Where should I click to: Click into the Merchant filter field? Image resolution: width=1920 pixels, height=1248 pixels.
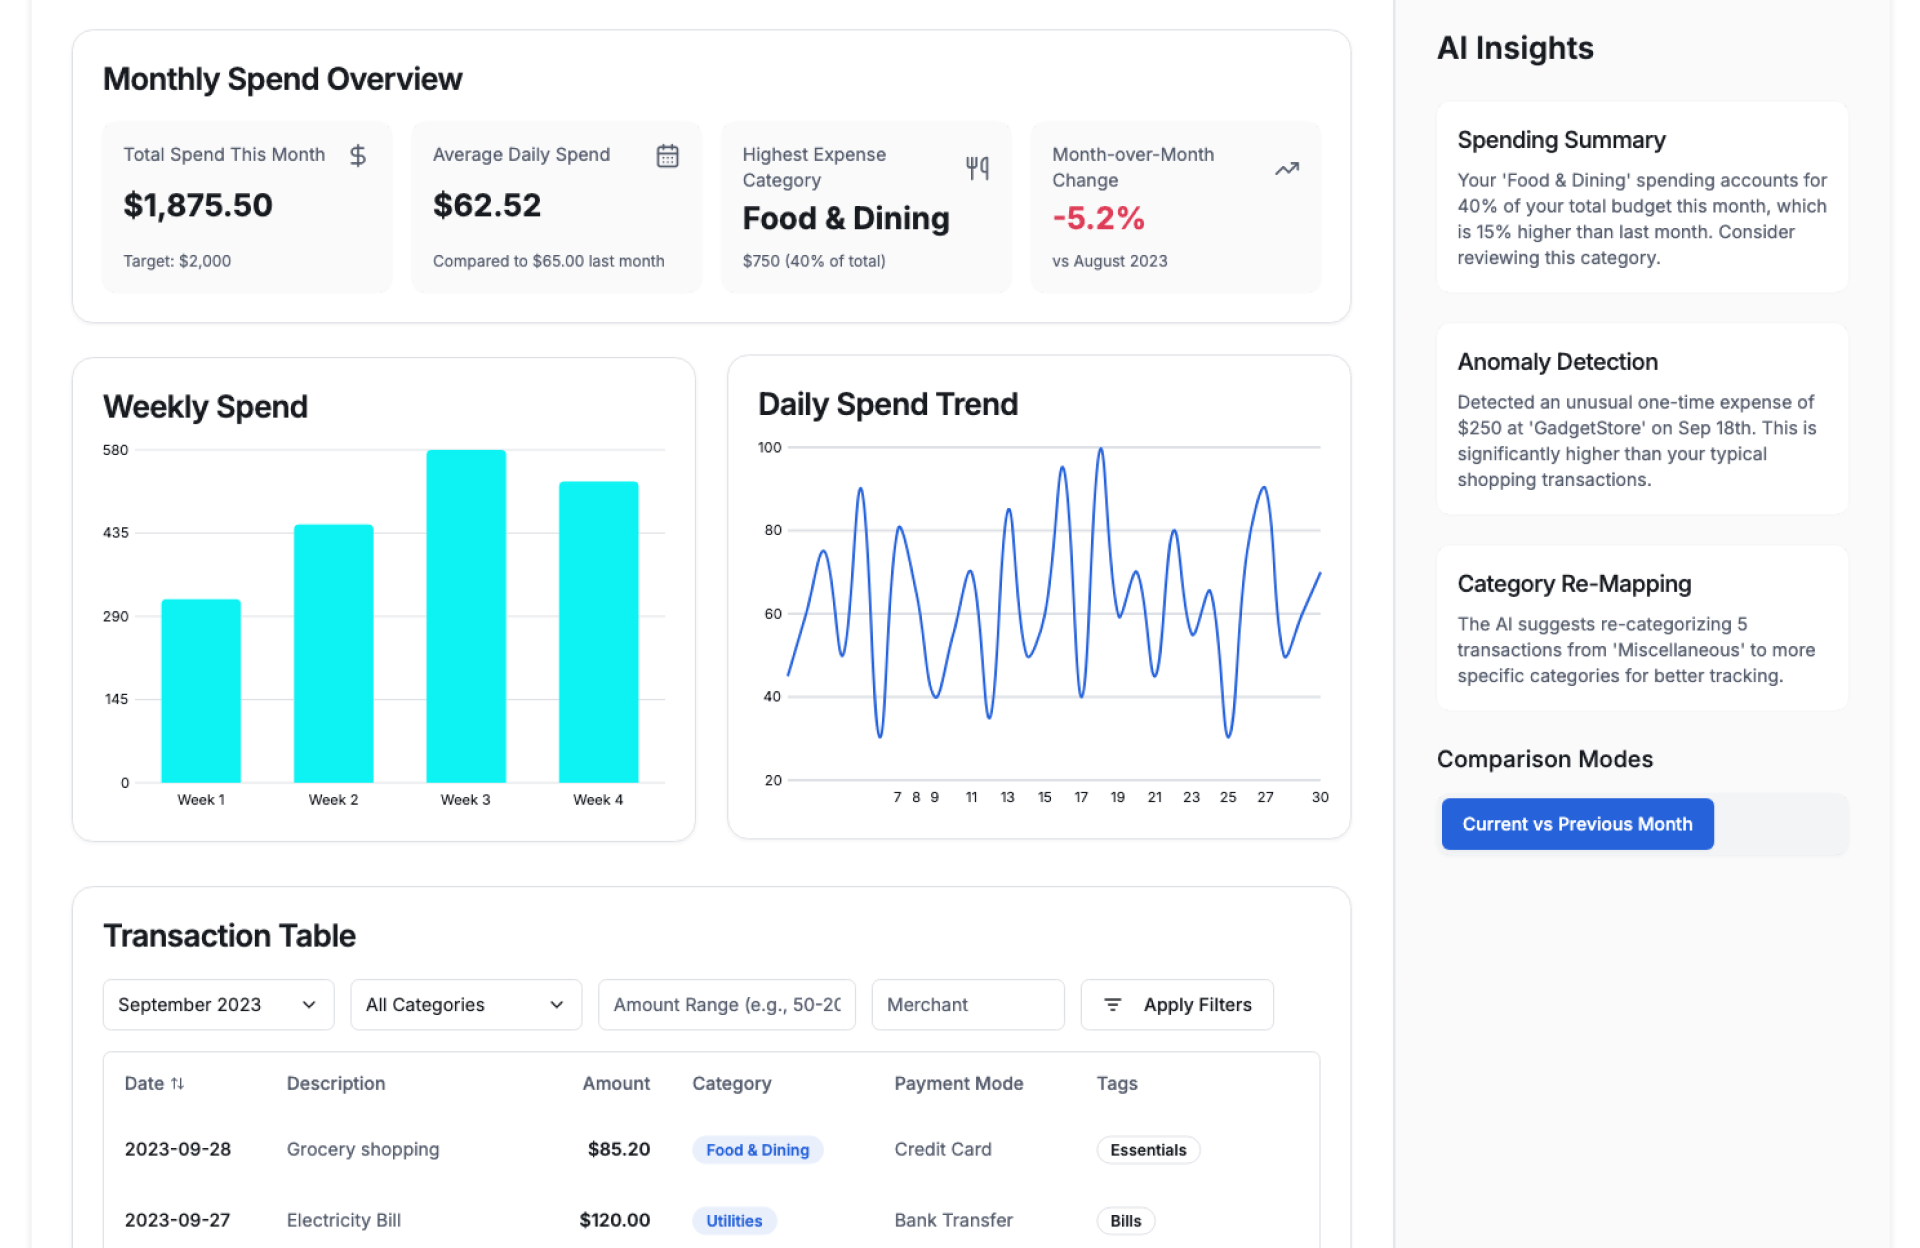tap(967, 1004)
